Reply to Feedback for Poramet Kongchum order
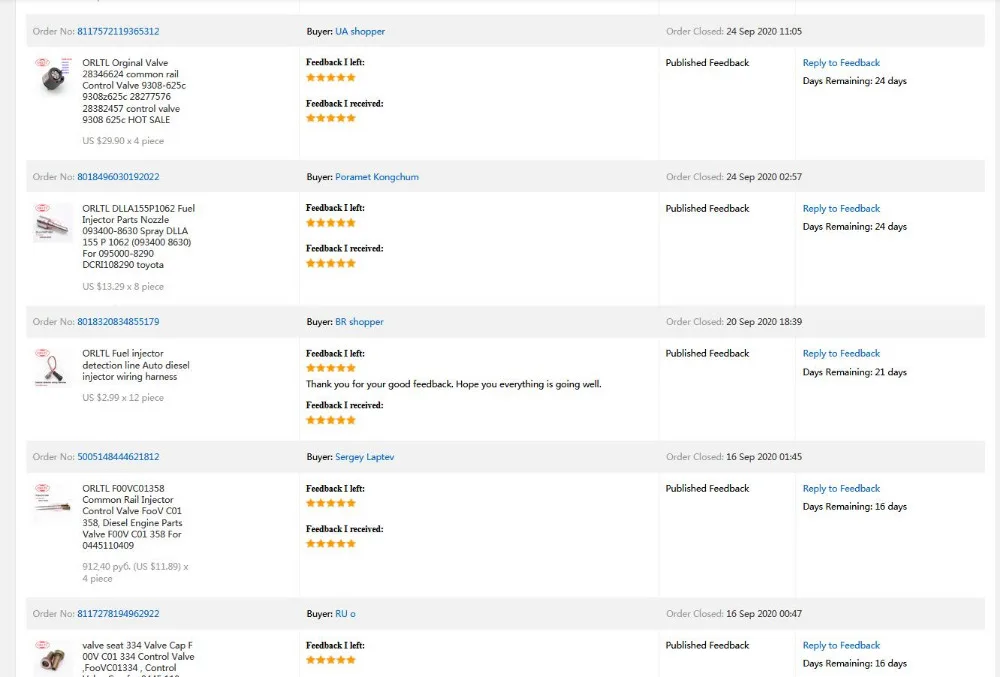This screenshot has width=1000, height=677. coord(841,209)
